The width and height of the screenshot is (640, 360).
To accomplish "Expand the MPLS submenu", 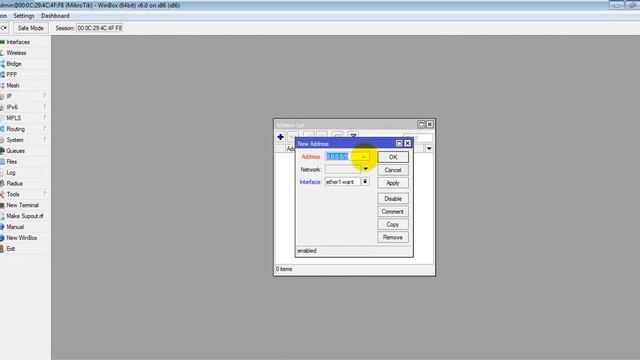I will (x=24, y=118).
